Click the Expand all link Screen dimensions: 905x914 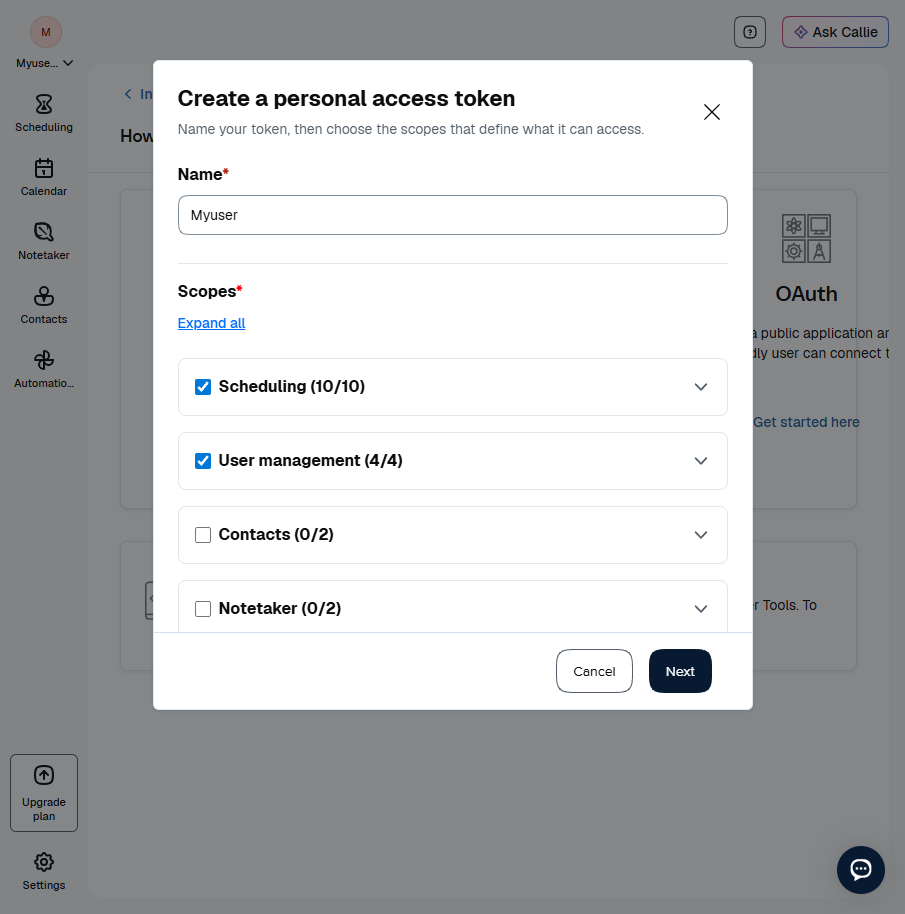click(x=212, y=323)
